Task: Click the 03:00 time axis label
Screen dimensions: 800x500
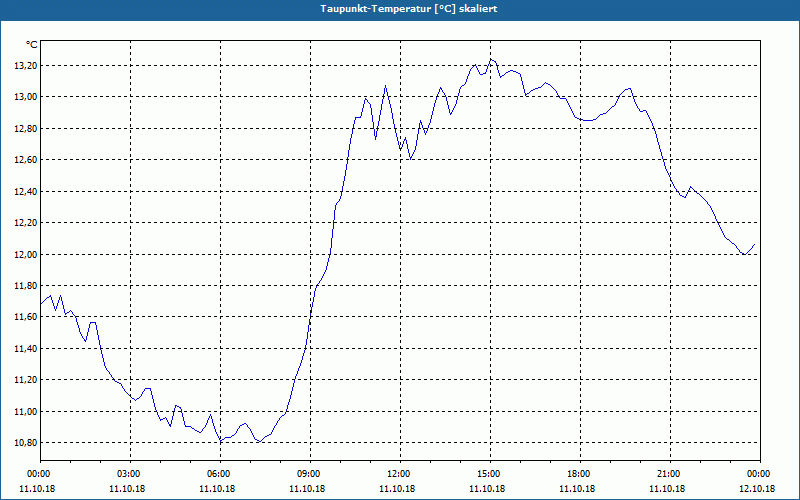Action: click(131, 474)
